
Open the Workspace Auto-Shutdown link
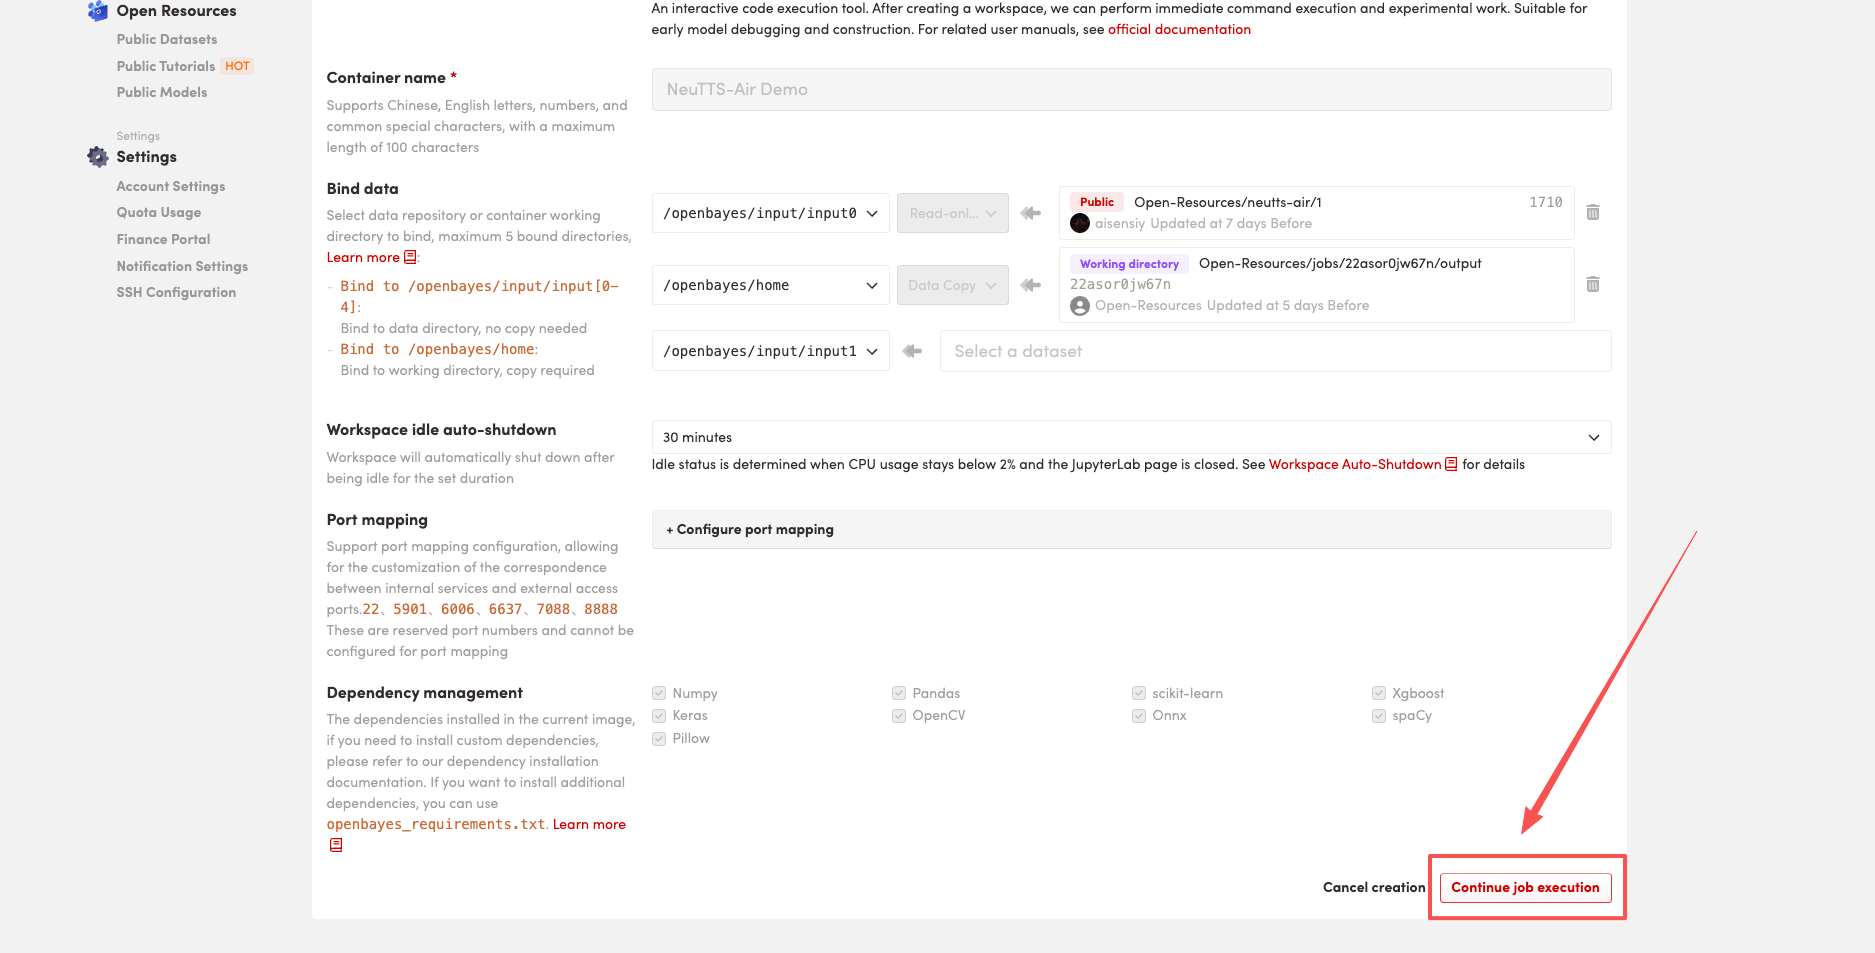[1355, 464]
